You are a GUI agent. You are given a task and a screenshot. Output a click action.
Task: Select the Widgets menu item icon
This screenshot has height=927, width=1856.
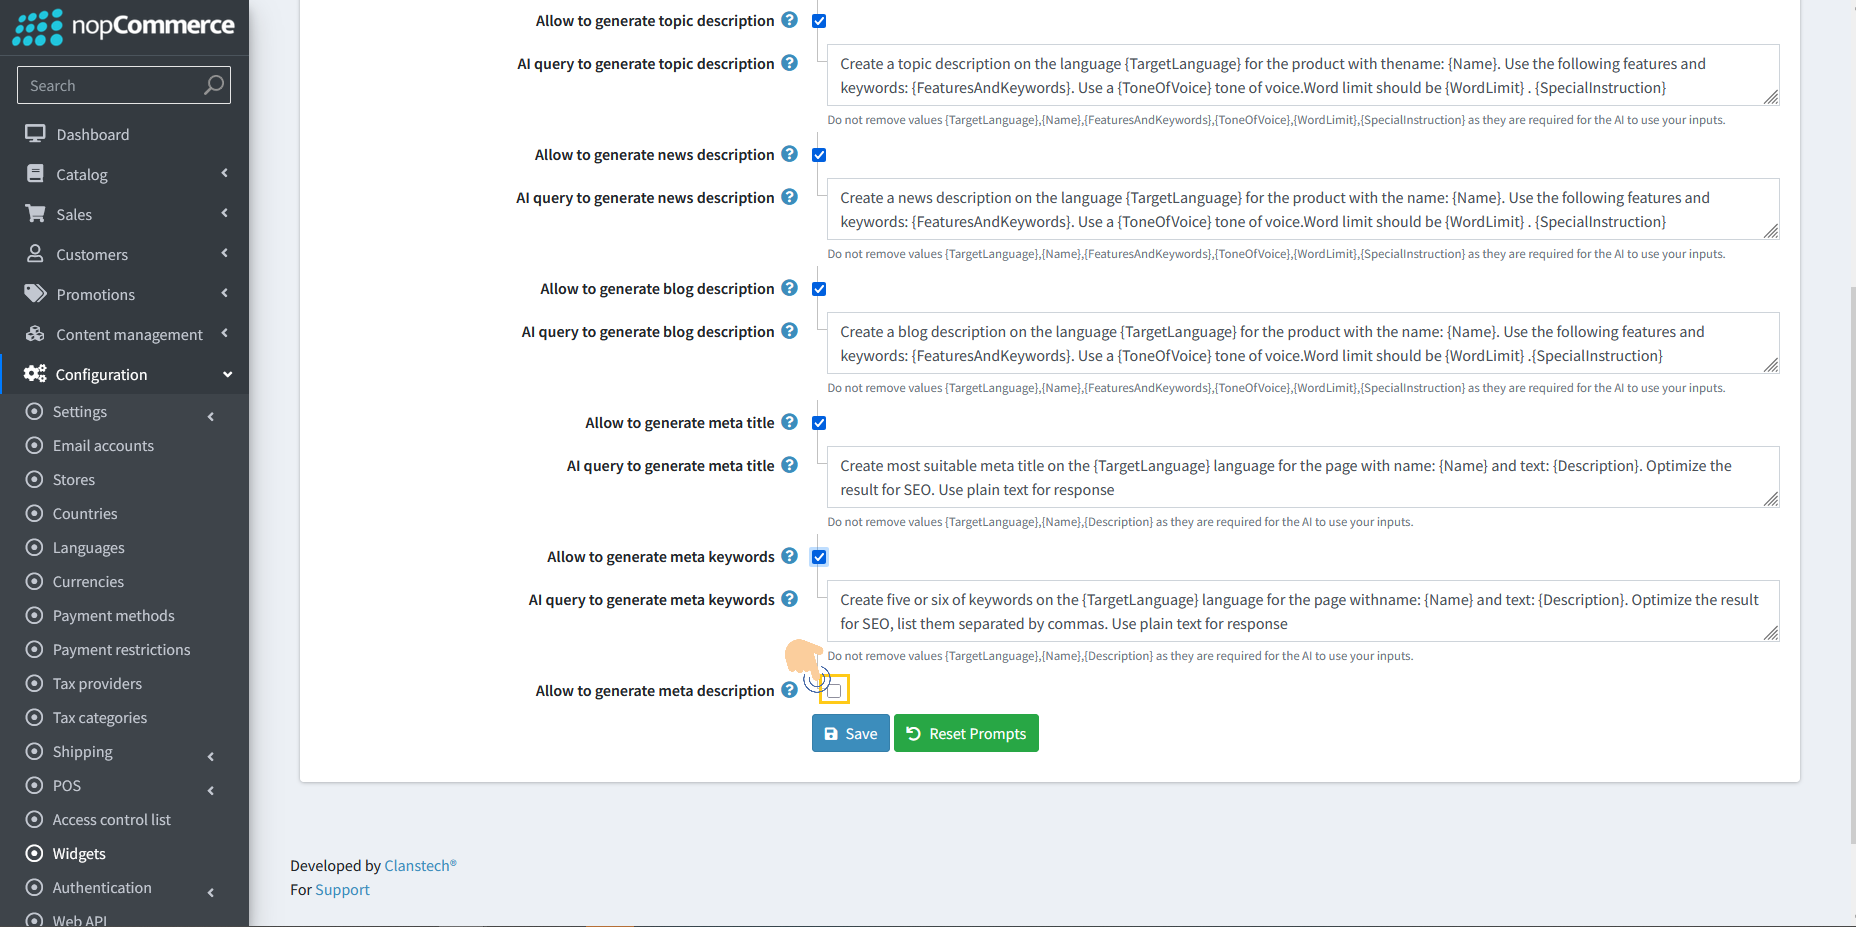pos(33,853)
